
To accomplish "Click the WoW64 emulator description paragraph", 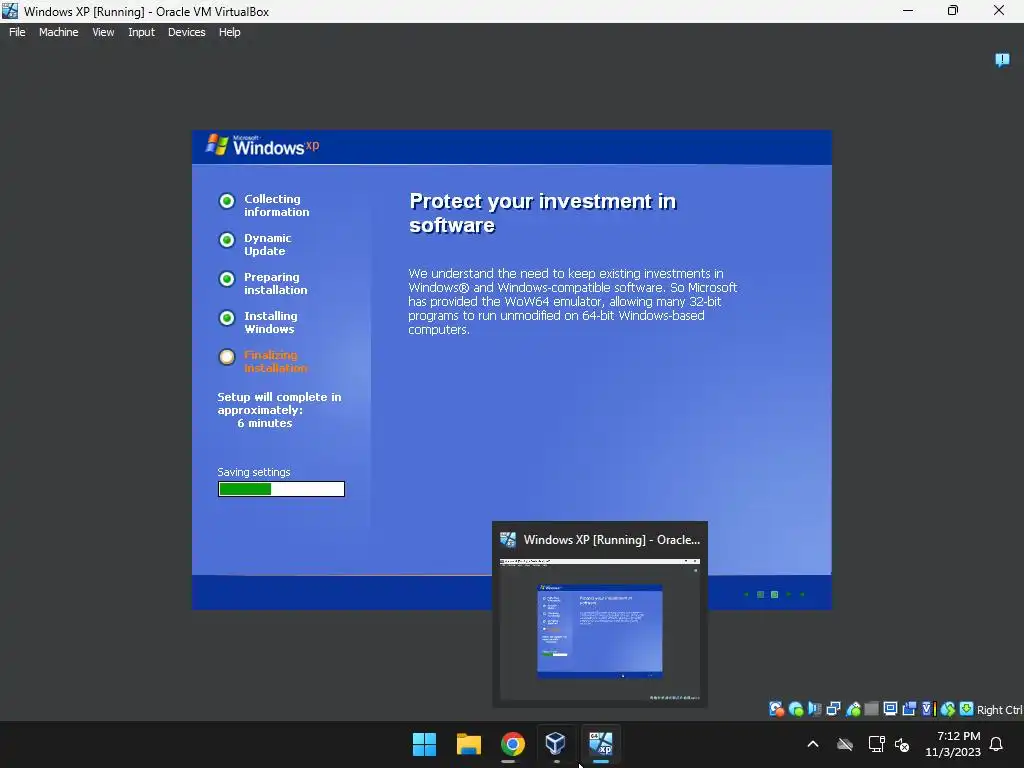I will (x=572, y=301).
